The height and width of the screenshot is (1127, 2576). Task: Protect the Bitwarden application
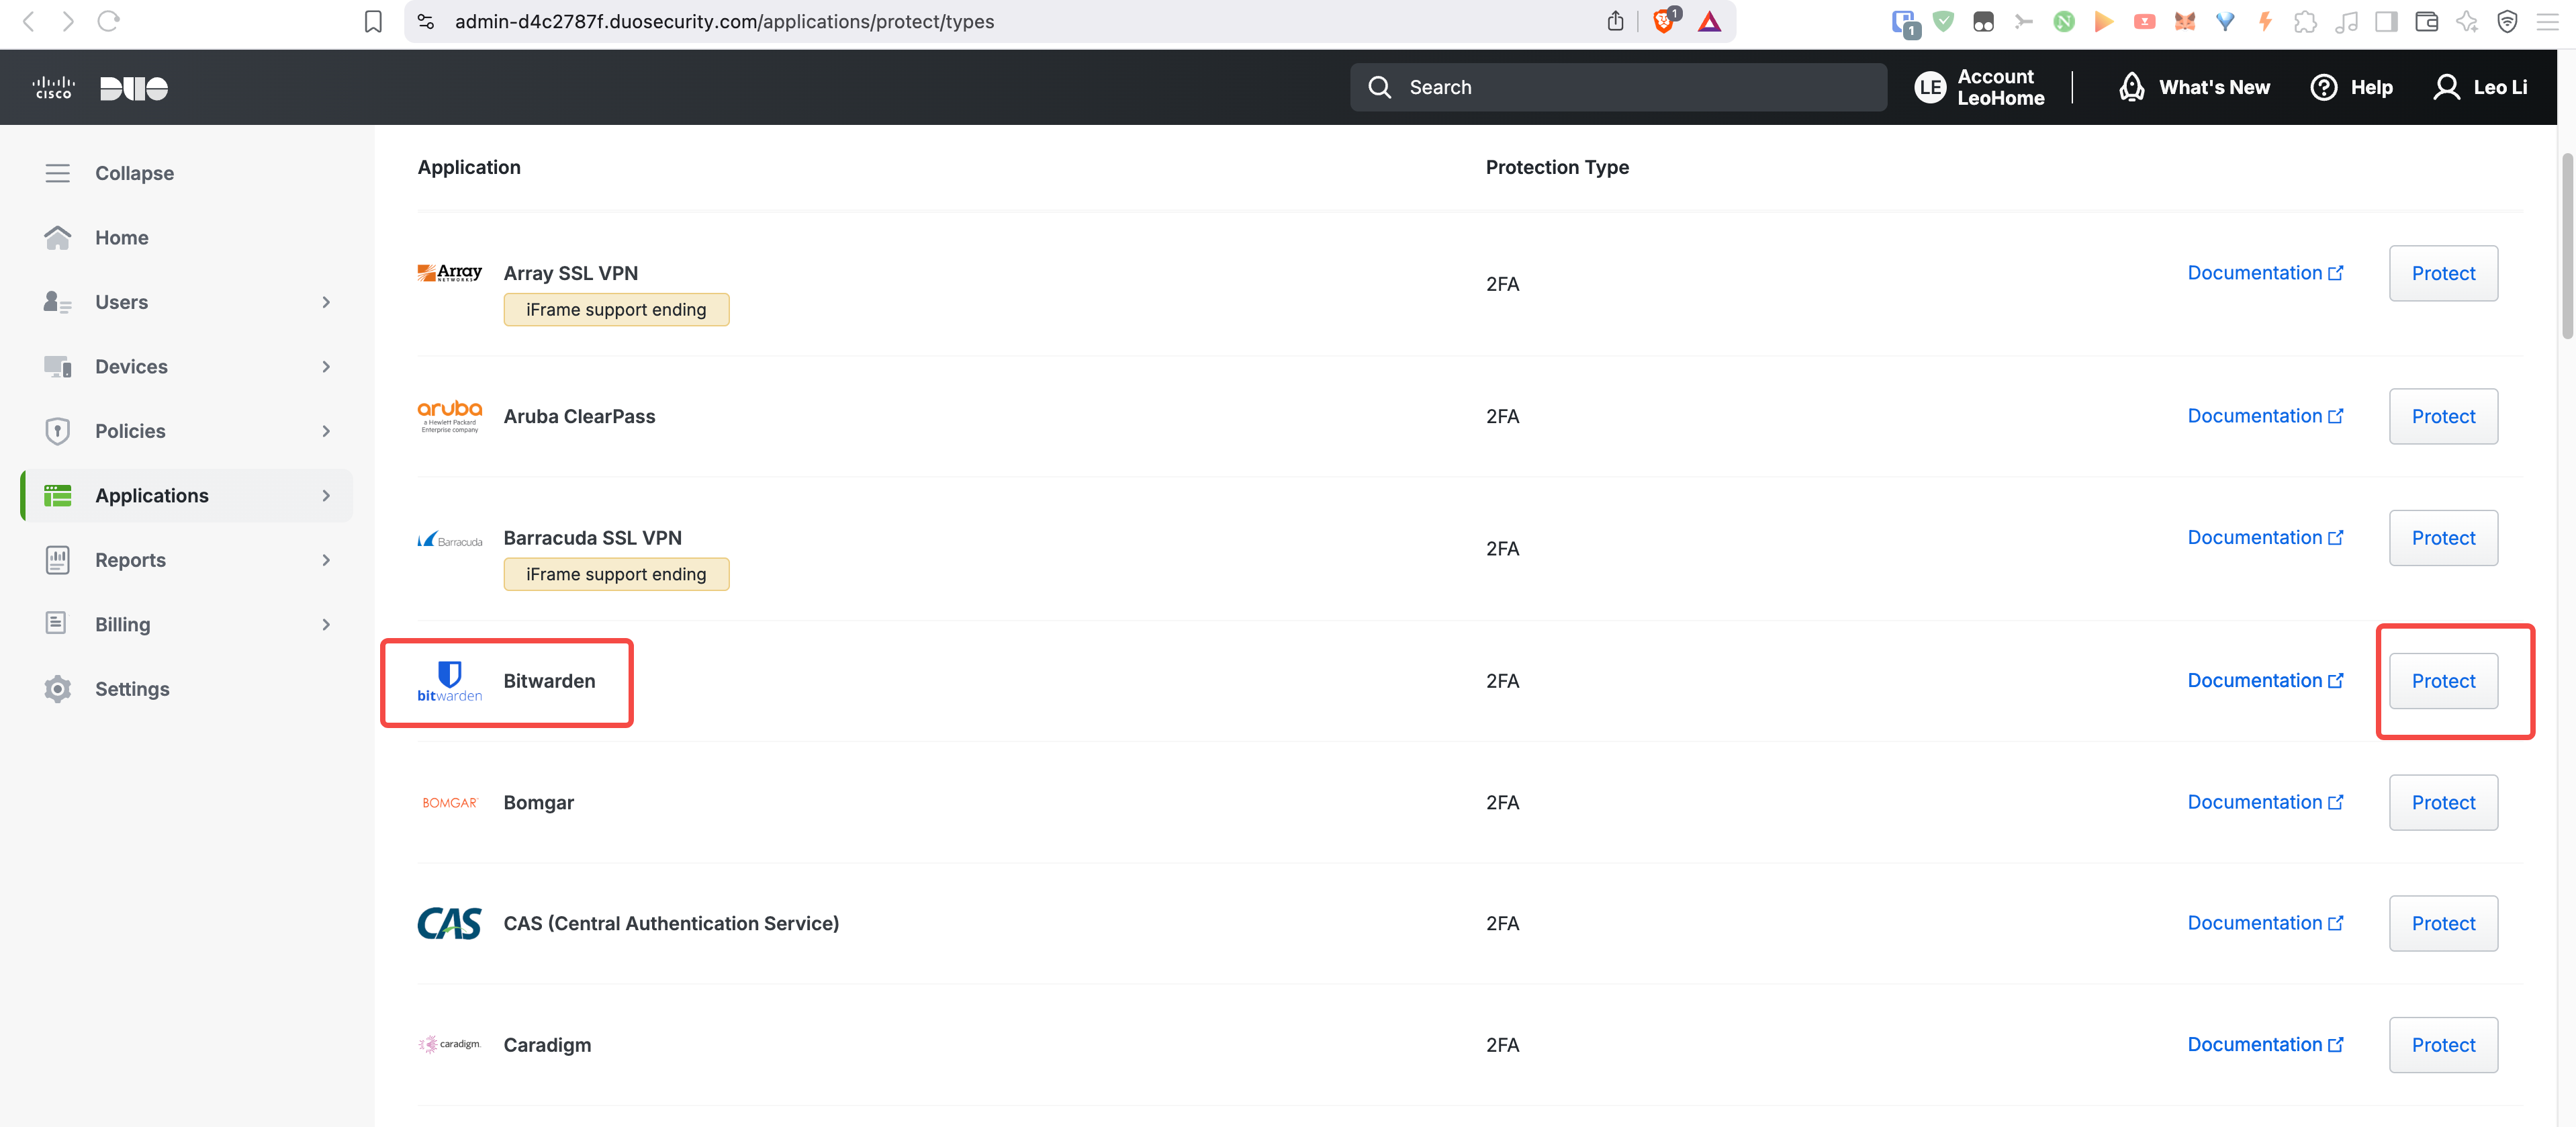(x=2443, y=681)
